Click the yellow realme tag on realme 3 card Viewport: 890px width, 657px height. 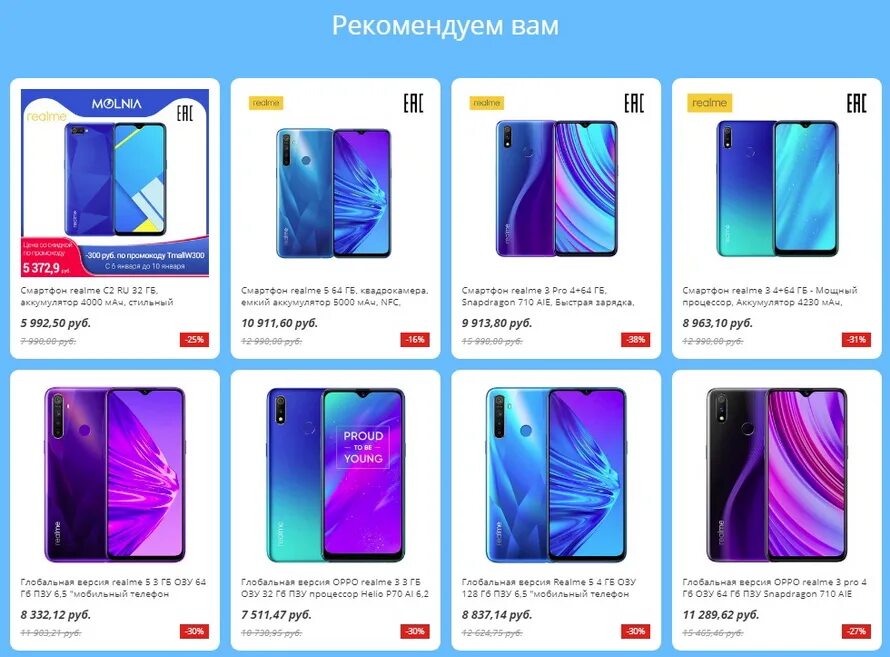point(710,103)
